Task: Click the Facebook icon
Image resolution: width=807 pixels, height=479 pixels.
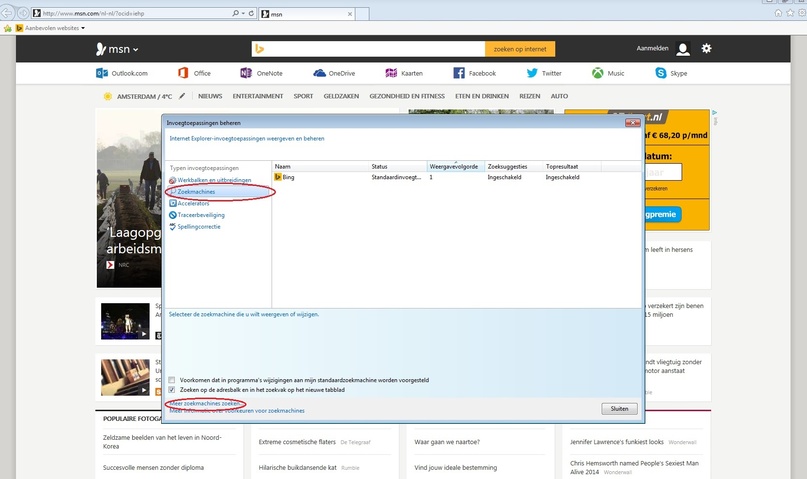Action: [459, 73]
